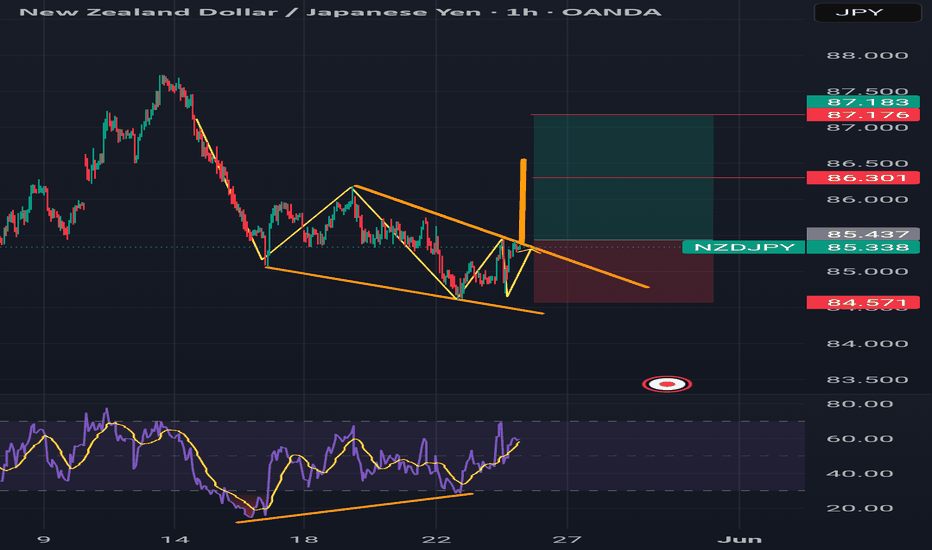Click the 40.00 RSI axis value

coord(859,474)
